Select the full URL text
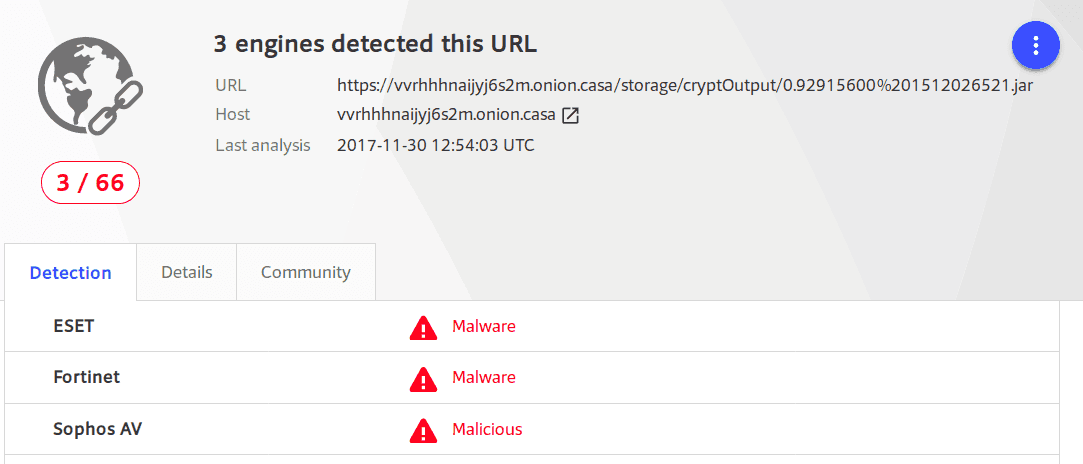The width and height of the screenshot is (1083, 464). coord(685,85)
